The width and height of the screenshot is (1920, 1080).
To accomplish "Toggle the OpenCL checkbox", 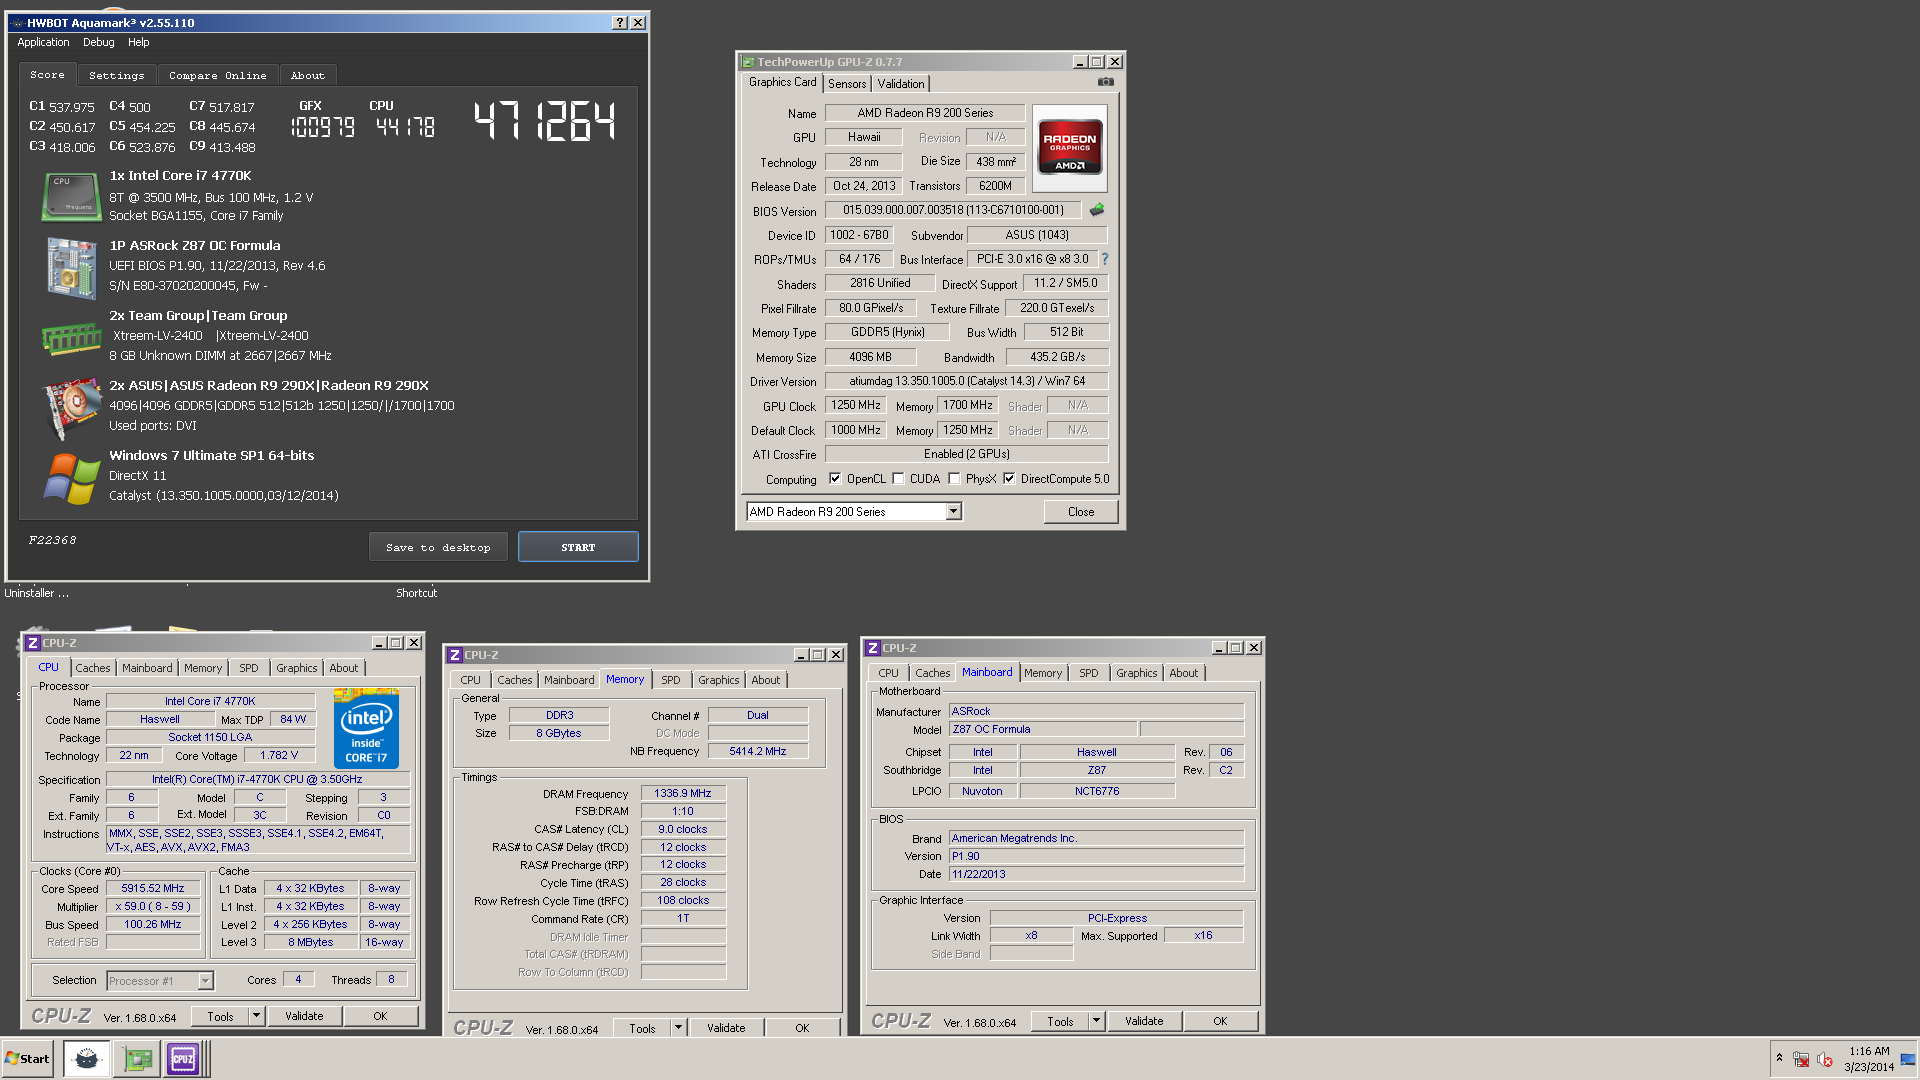I will pyautogui.click(x=835, y=478).
